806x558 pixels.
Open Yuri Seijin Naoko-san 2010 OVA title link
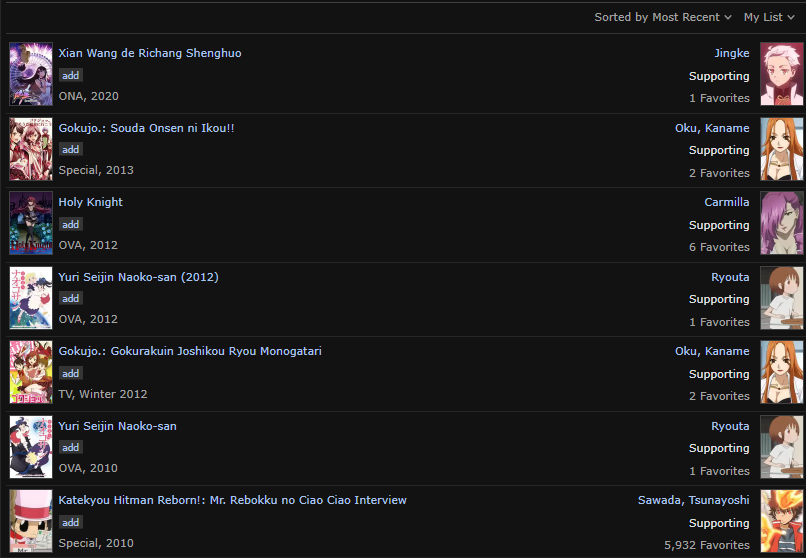point(117,426)
